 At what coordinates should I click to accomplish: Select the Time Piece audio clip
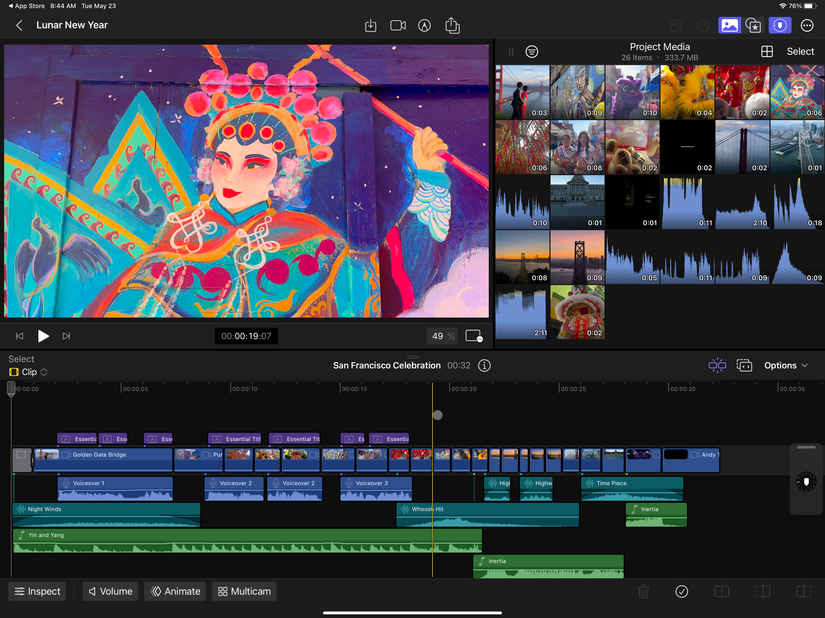click(632, 489)
